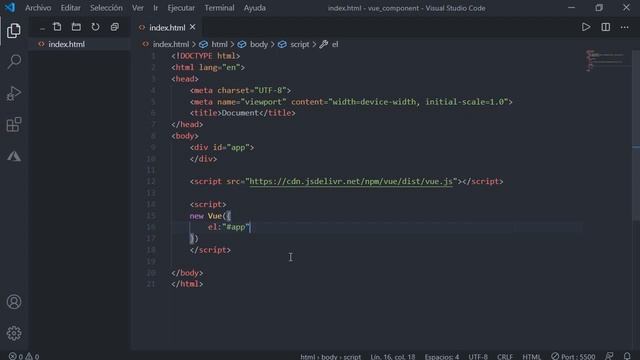Run the current file
The image size is (640, 360).
pyautogui.click(x=586, y=27)
